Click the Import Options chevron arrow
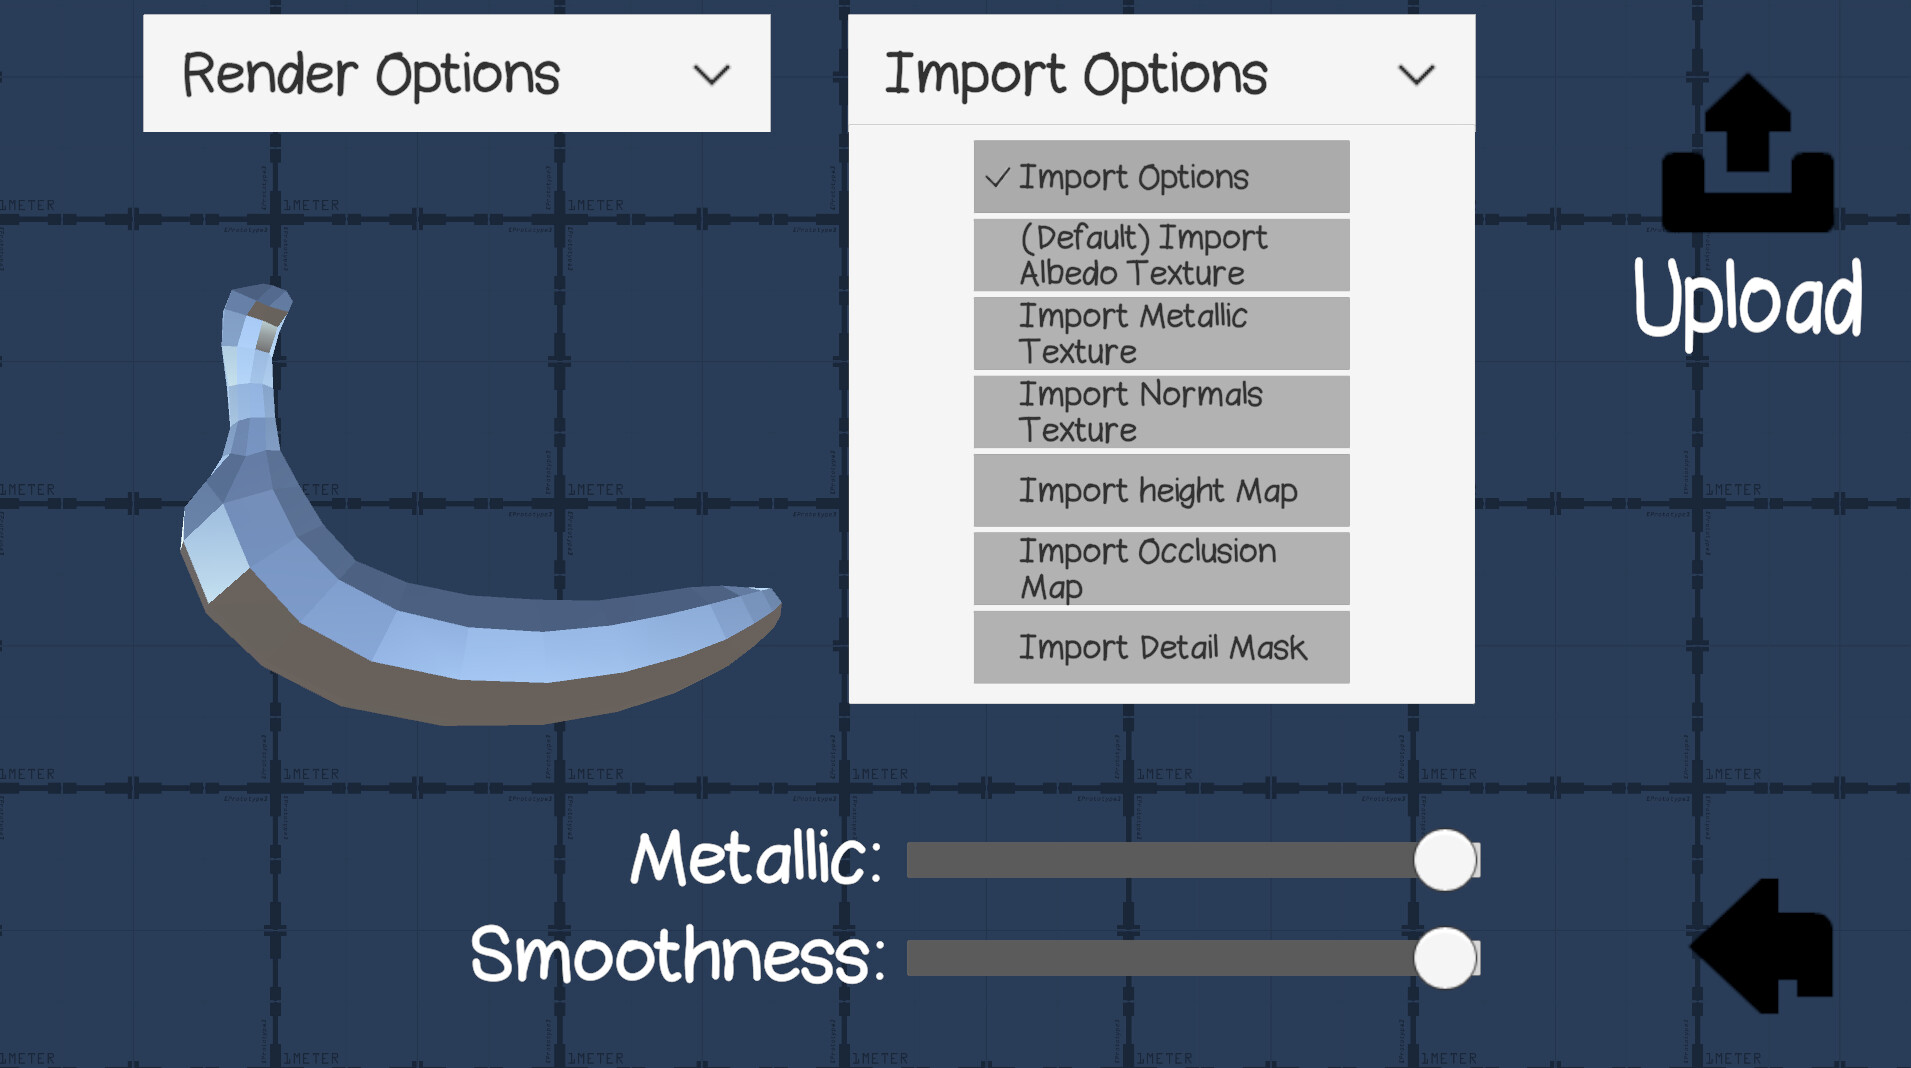 [x=1416, y=75]
